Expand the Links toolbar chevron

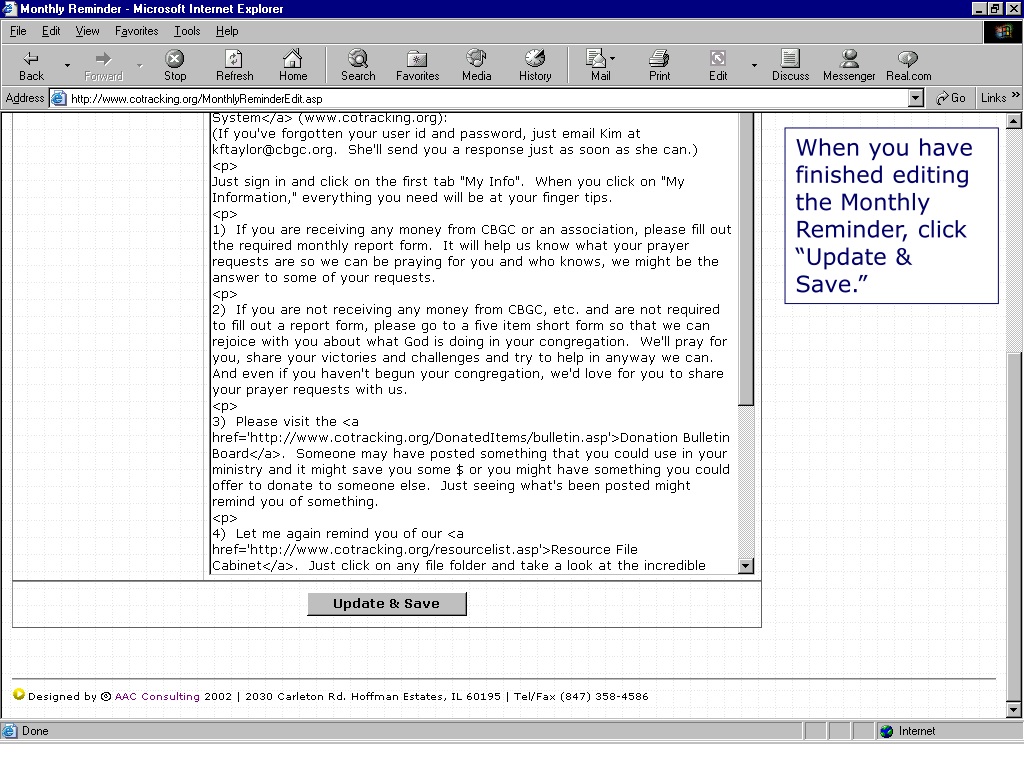[x=1016, y=95]
